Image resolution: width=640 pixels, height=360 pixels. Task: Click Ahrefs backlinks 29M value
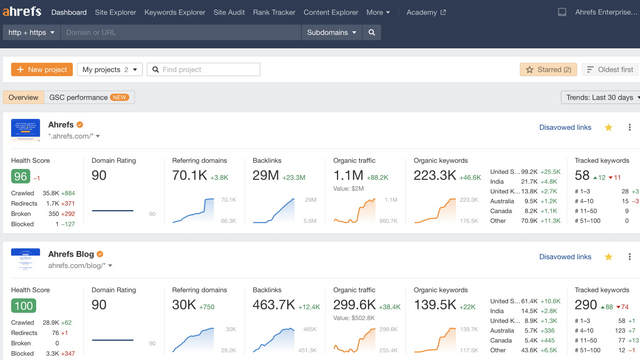(x=265, y=175)
